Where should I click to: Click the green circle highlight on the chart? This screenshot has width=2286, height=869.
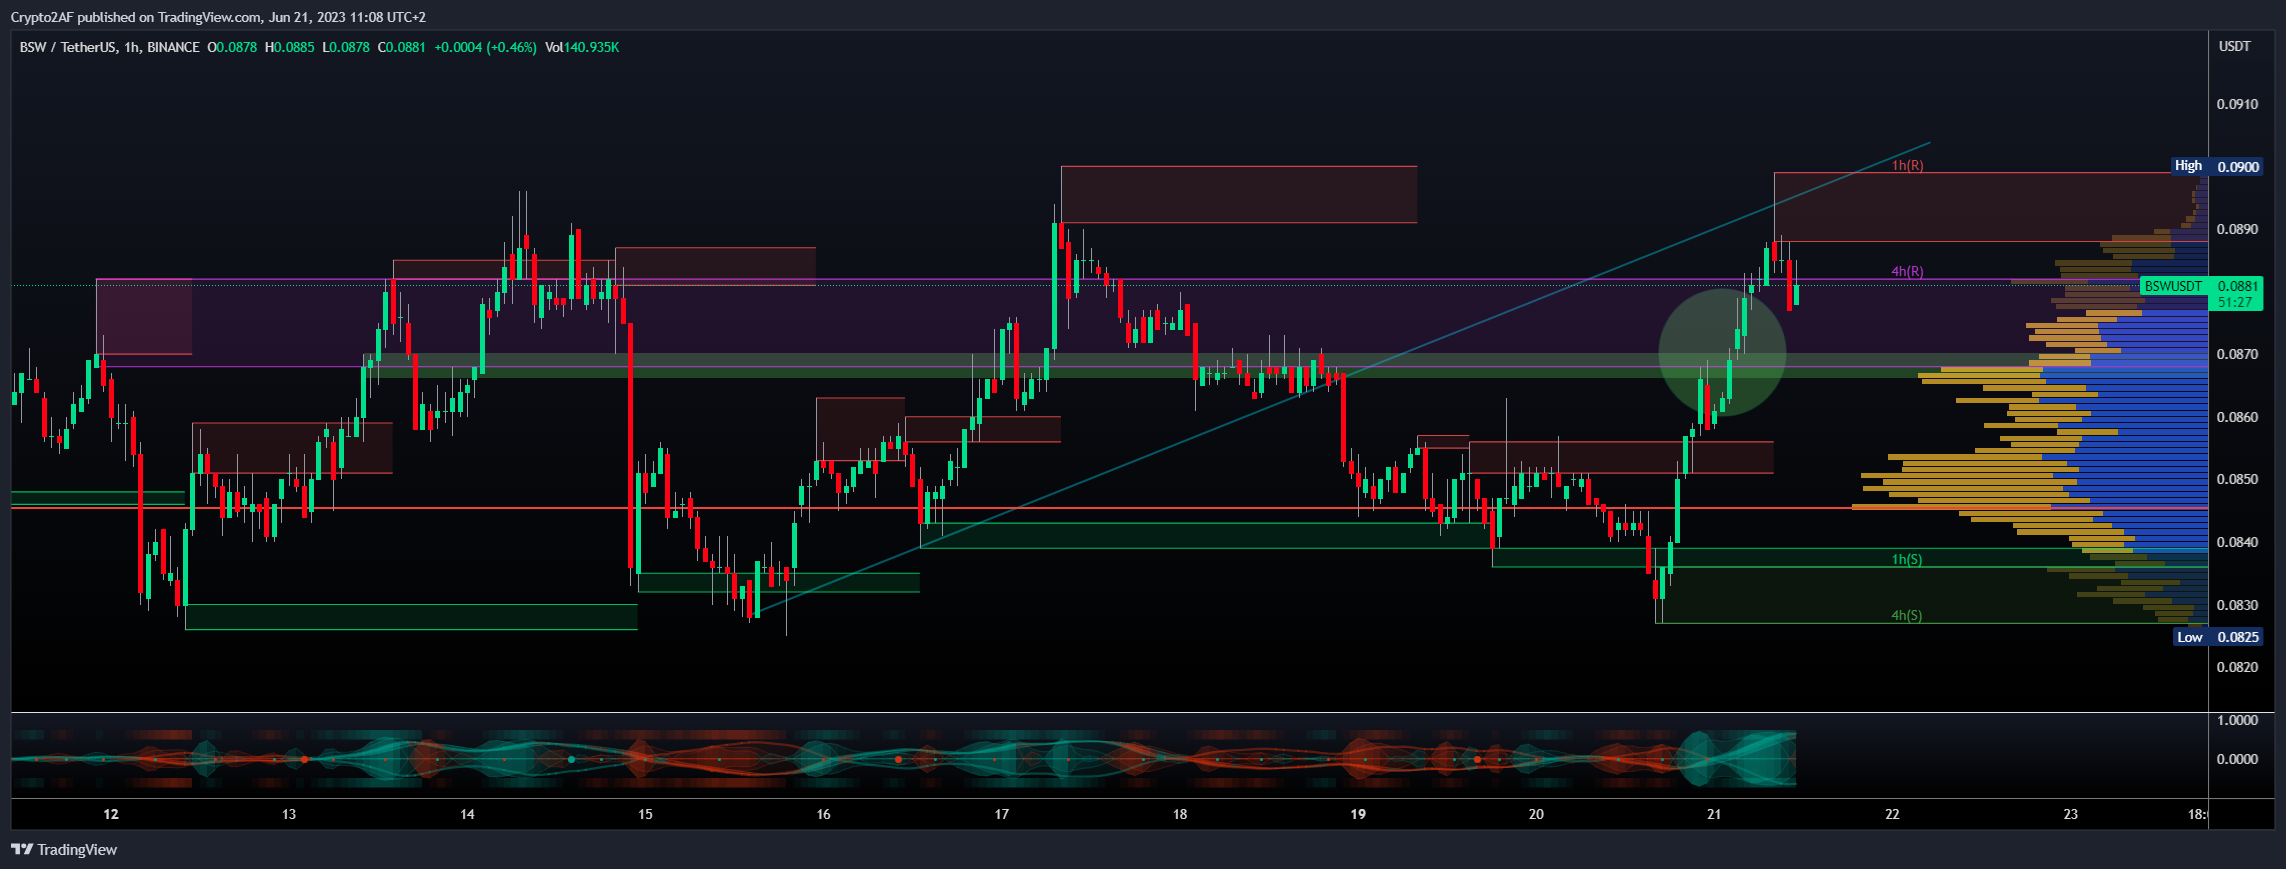click(1722, 353)
